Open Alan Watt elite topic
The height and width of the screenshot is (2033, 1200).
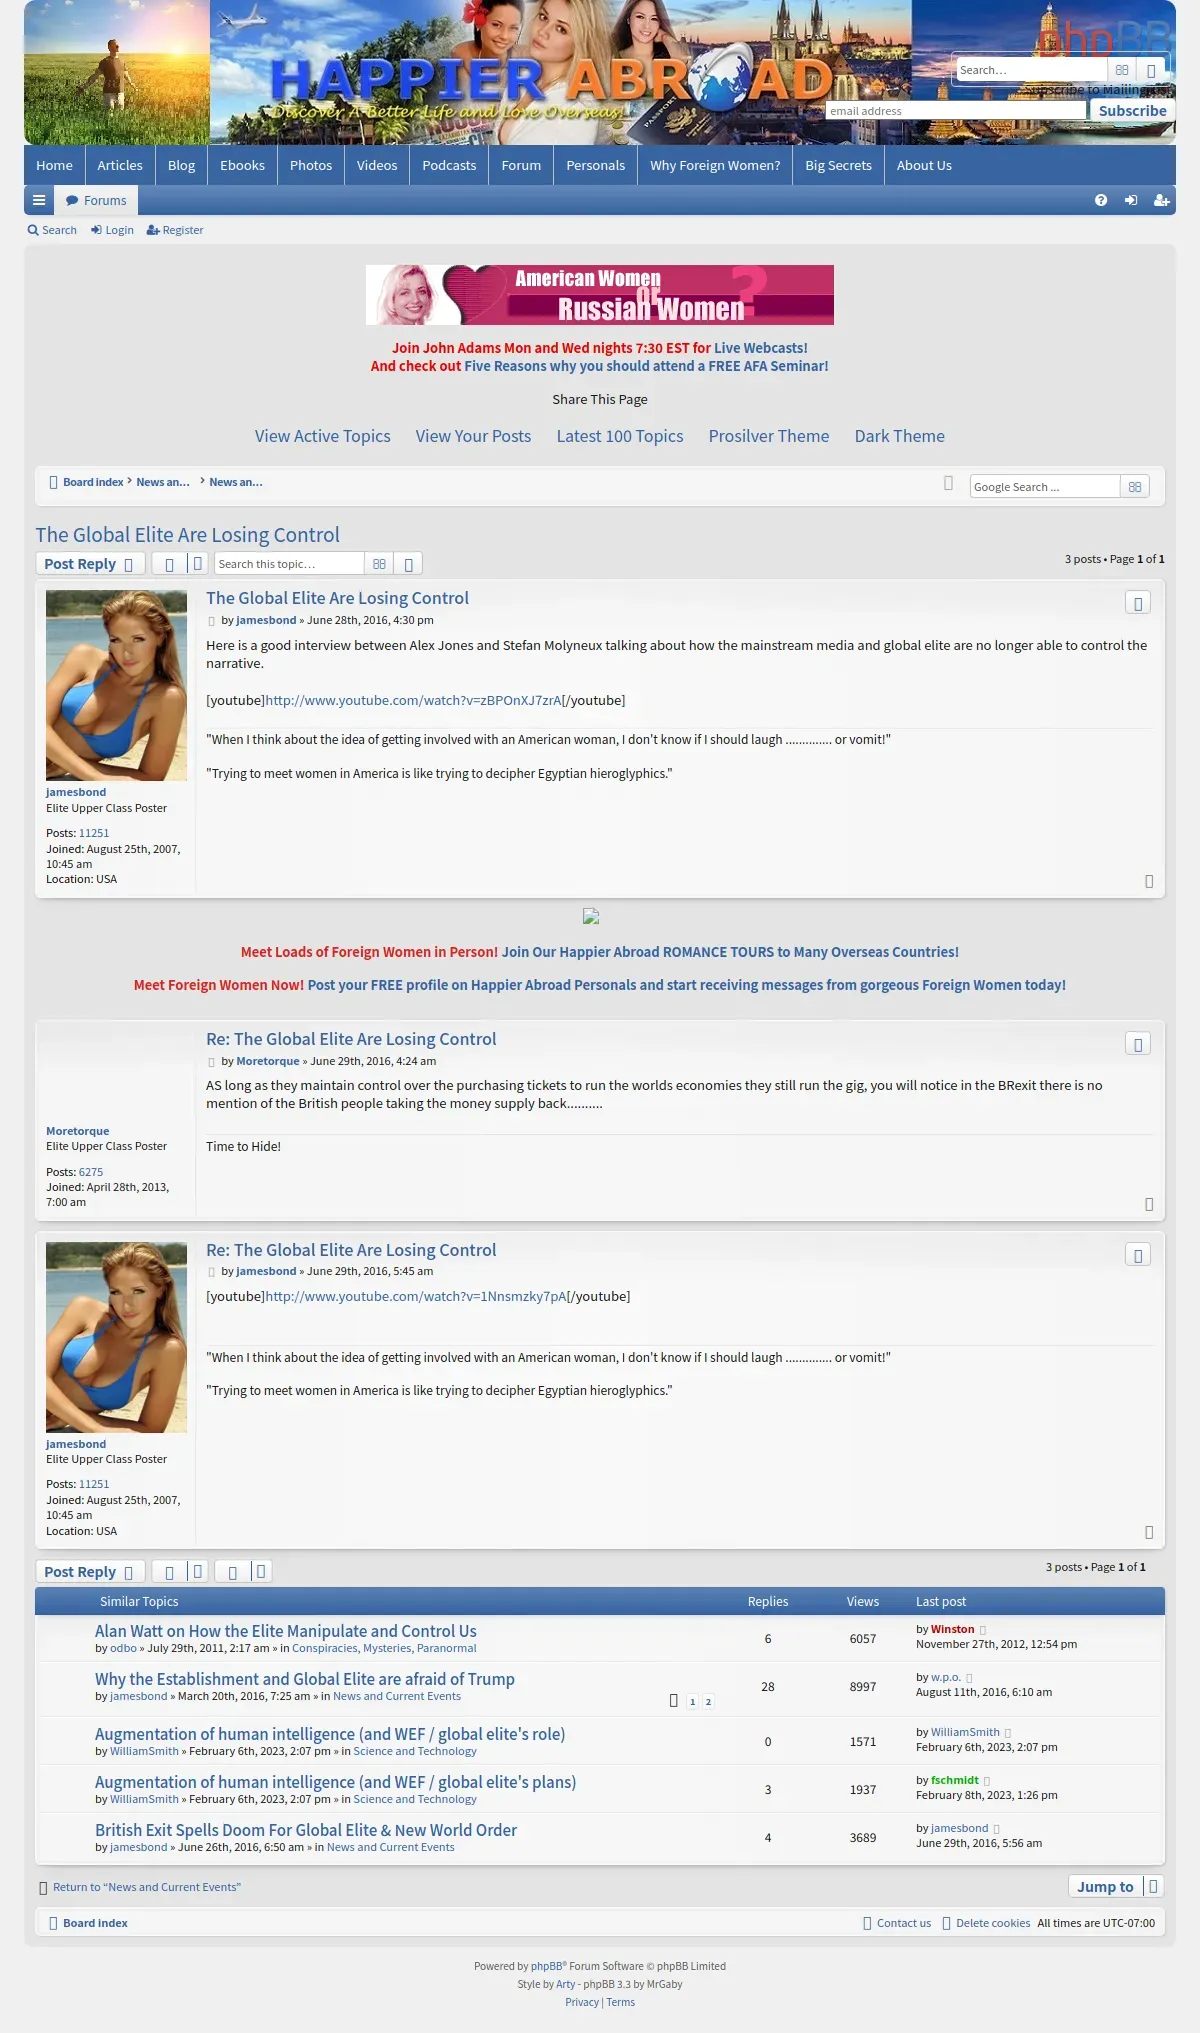point(285,1631)
